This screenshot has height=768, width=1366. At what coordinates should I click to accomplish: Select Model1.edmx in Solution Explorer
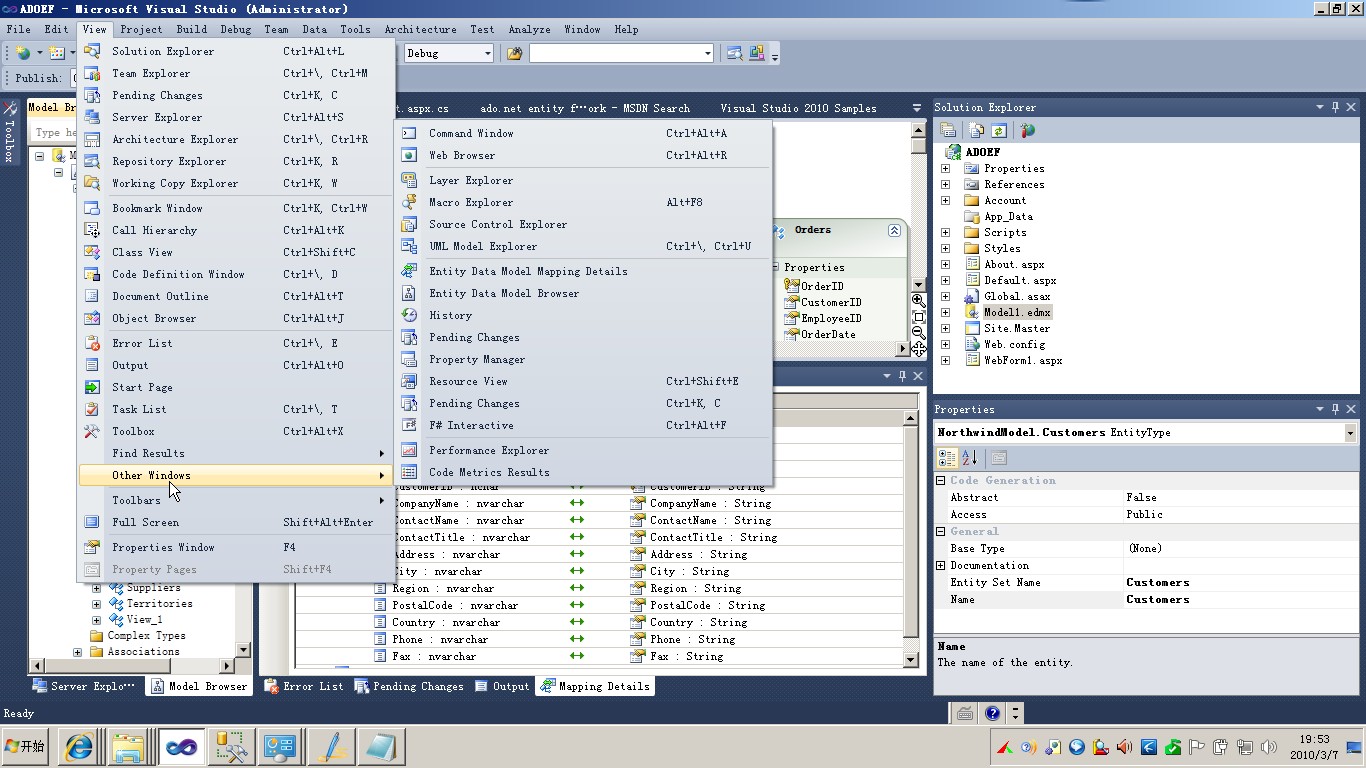coord(1016,312)
